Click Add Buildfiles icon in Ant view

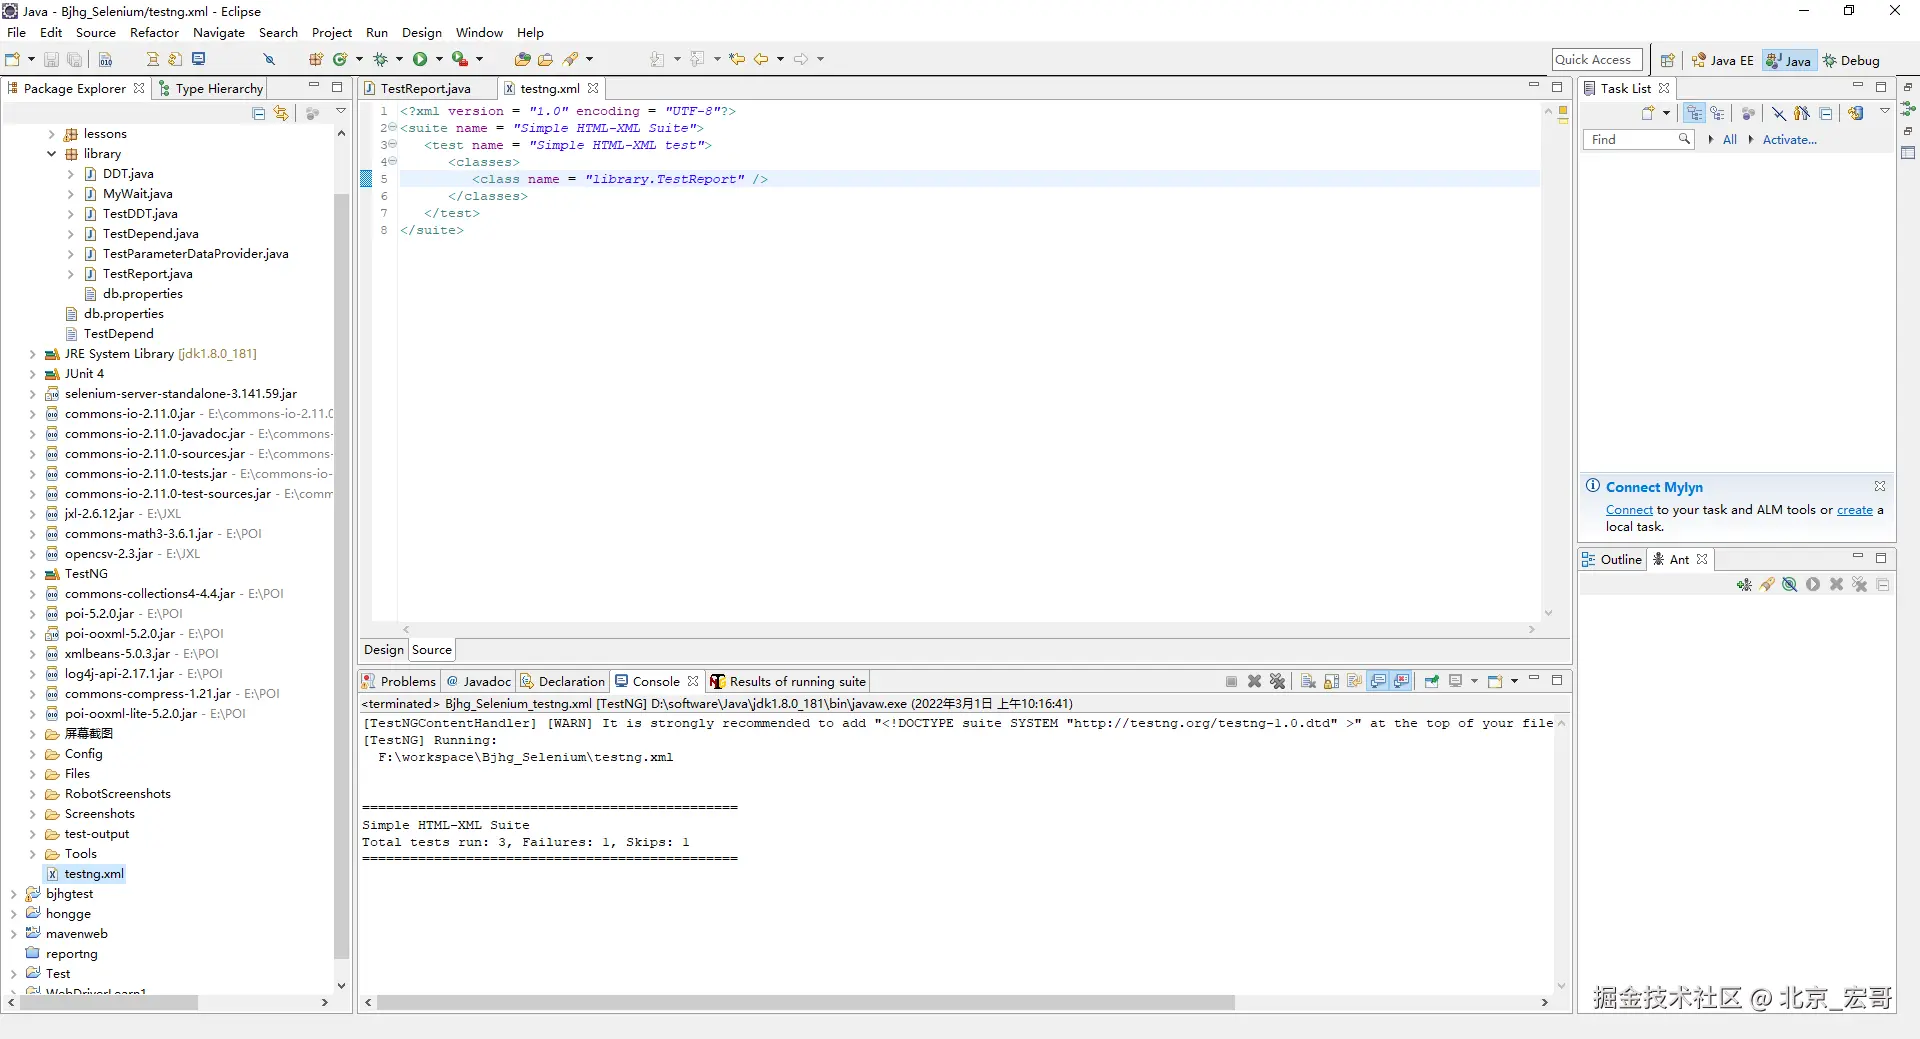click(1744, 585)
